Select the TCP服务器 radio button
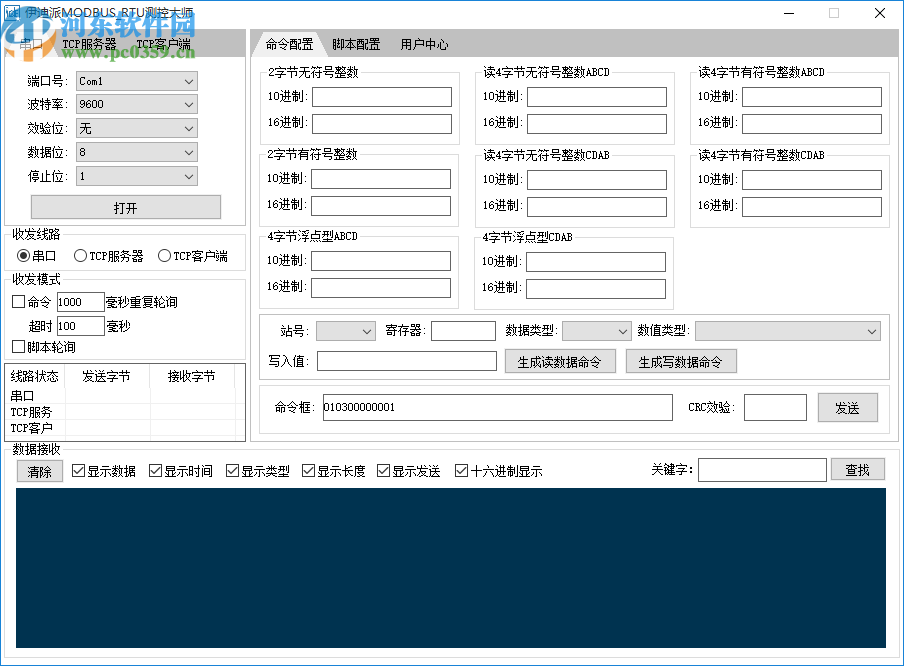904x666 pixels. [80, 255]
